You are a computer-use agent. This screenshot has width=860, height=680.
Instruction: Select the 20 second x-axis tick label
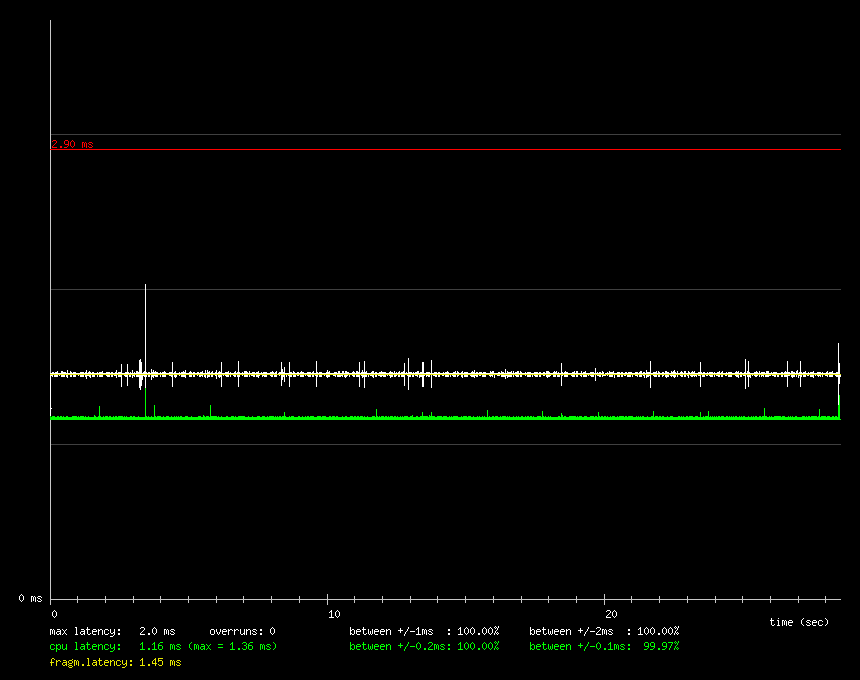coord(611,614)
